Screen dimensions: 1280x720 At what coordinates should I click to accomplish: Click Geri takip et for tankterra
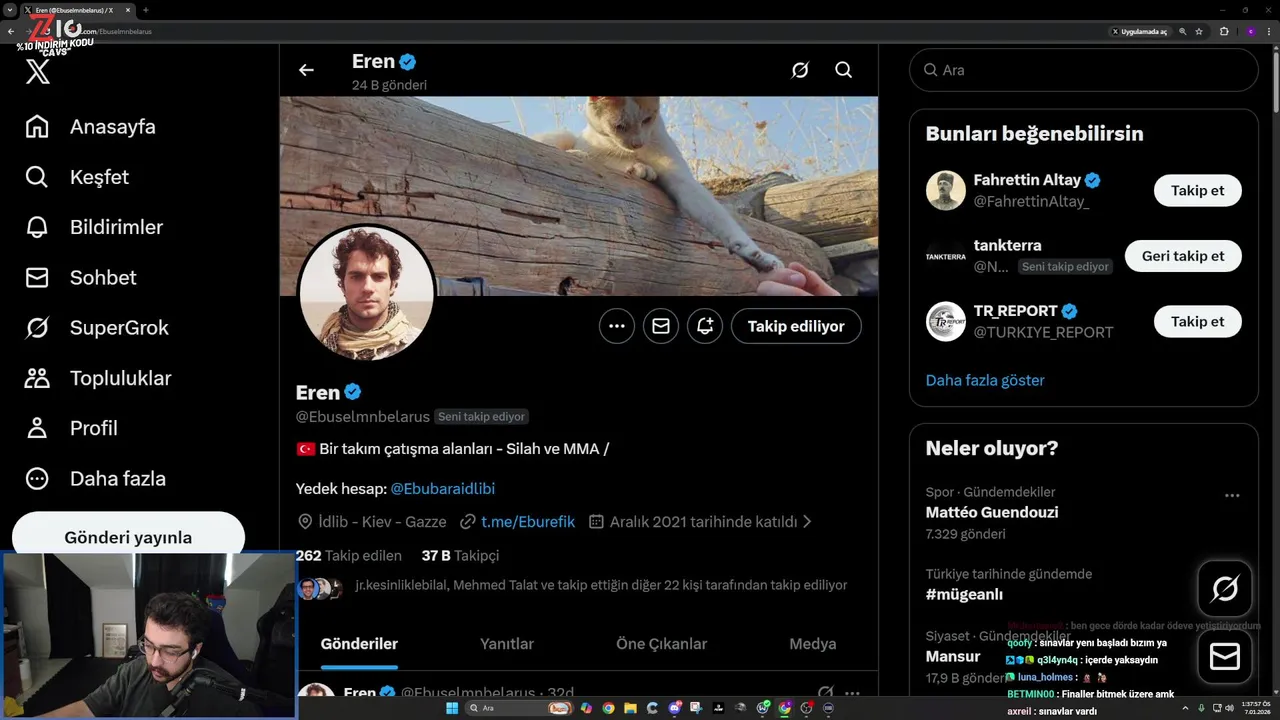pyautogui.click(x=1183, y=256)
